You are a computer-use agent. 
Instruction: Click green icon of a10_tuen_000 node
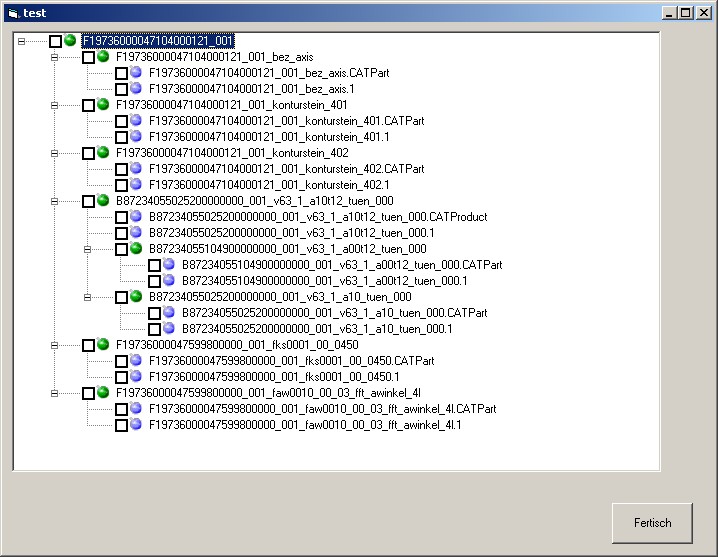tap(136, 296)
